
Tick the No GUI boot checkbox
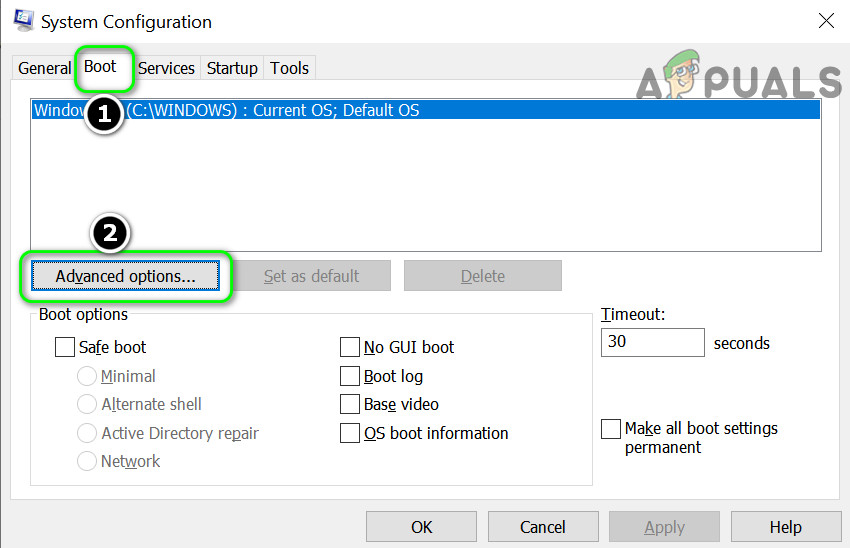coord(350,348)
